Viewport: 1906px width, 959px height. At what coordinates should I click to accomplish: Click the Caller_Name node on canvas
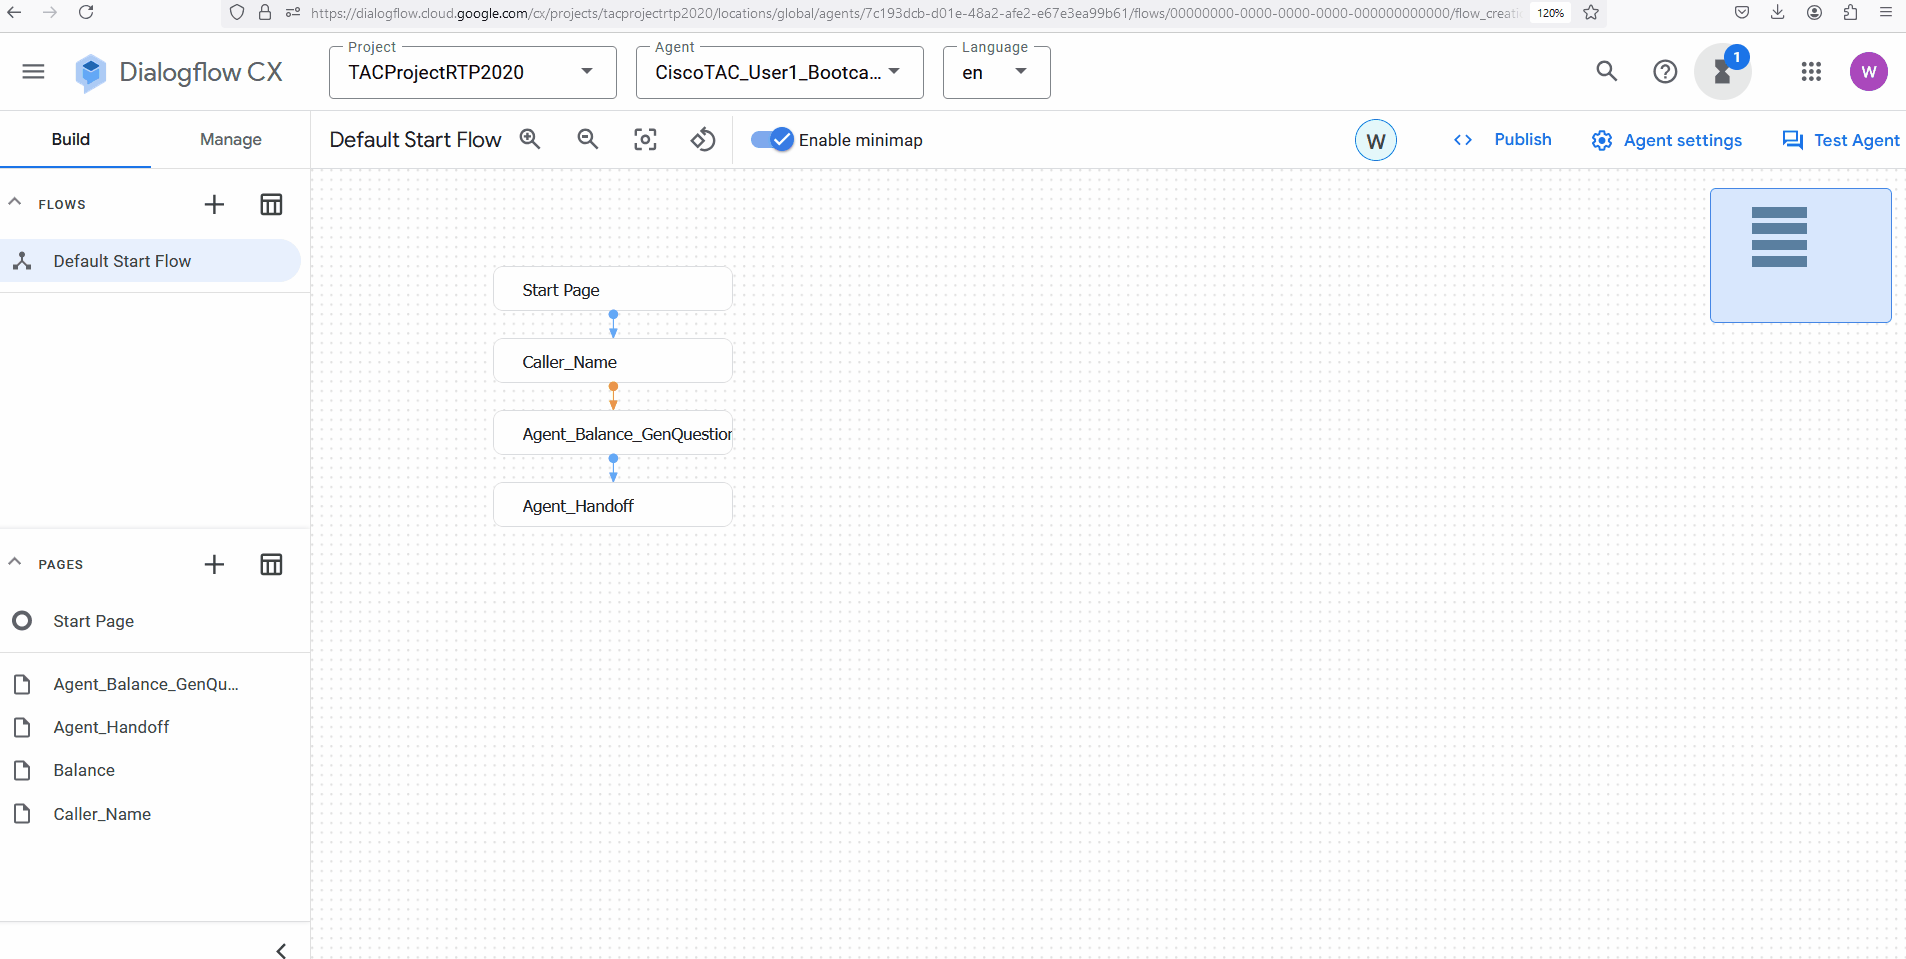[x=613, y=361]
